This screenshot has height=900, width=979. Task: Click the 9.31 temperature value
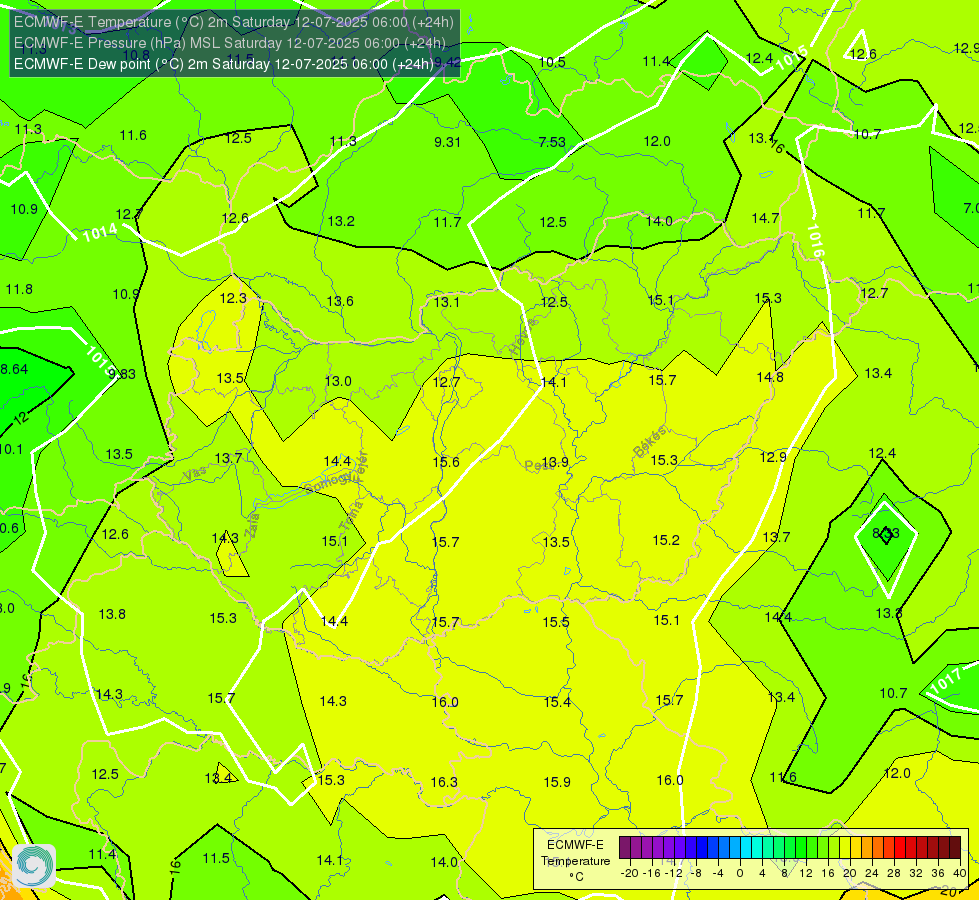tap(447, 142)
